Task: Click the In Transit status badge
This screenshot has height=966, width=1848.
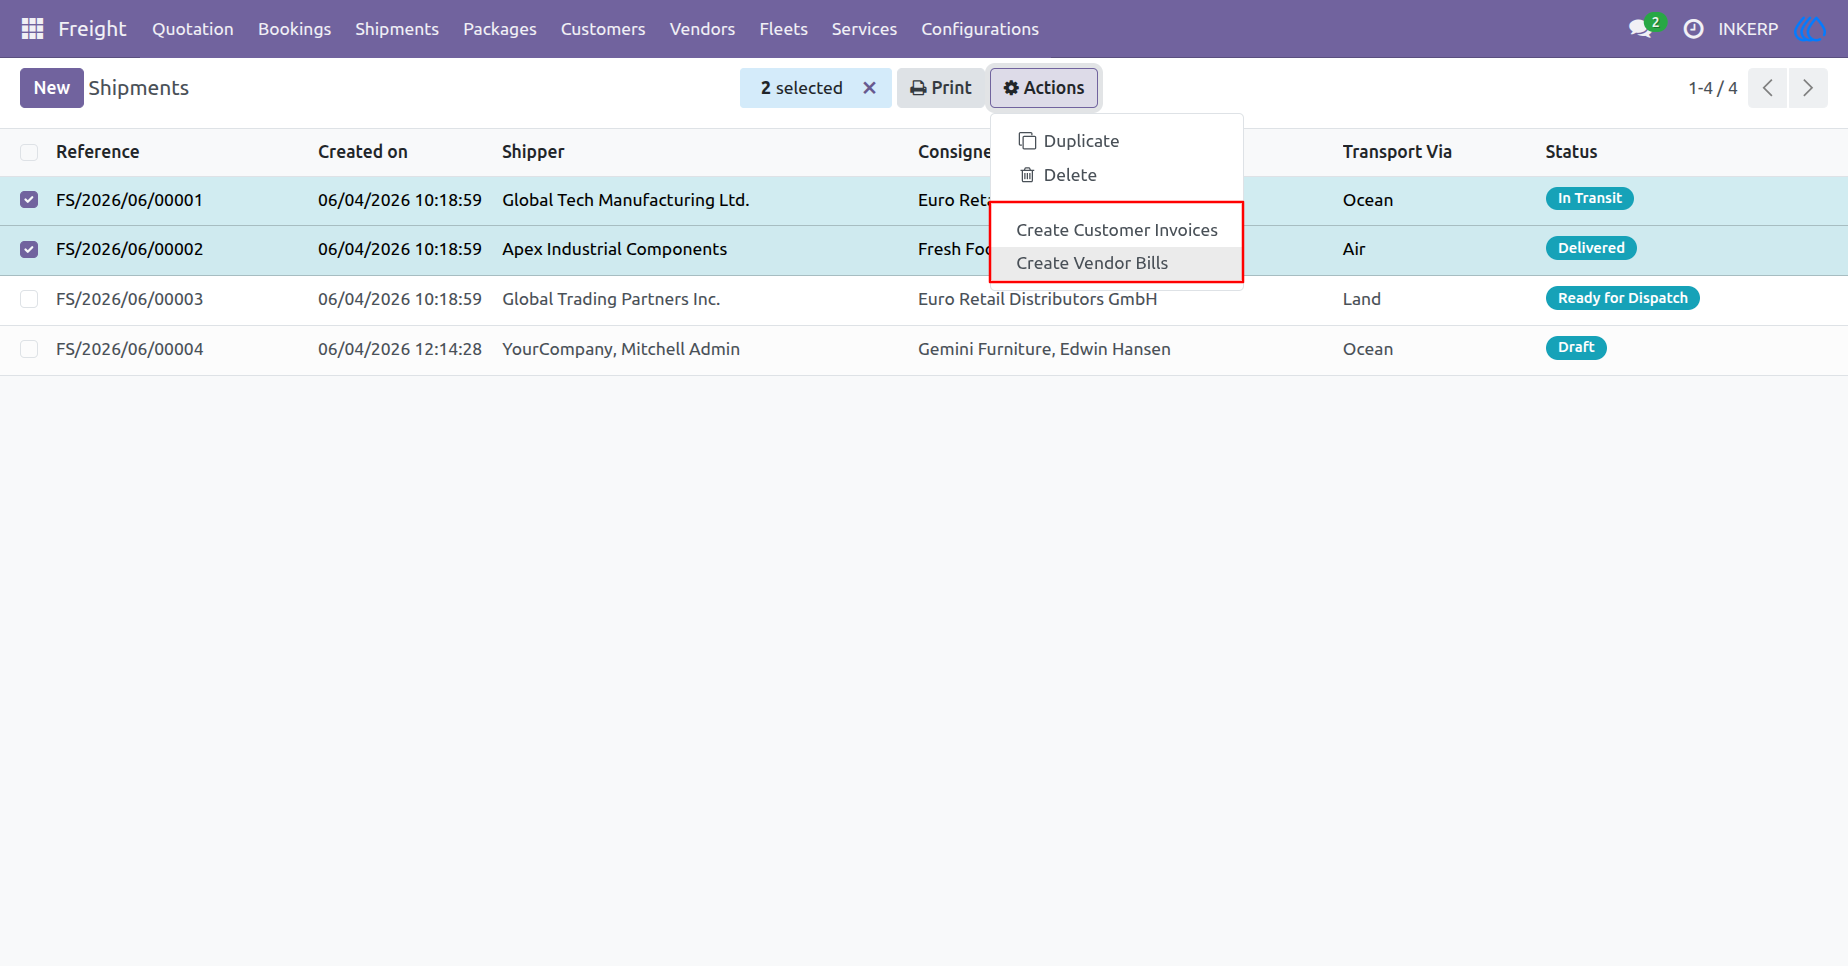Action: (x=1589, y=199)
